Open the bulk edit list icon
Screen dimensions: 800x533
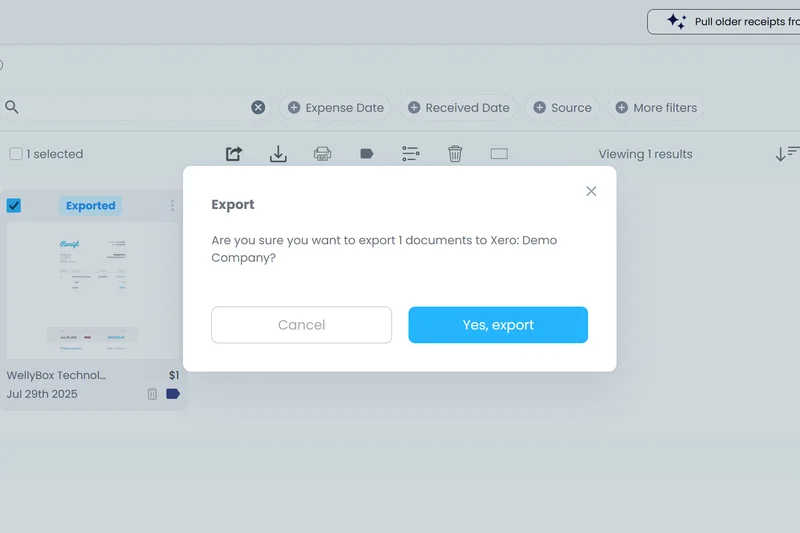coord(411,154)
